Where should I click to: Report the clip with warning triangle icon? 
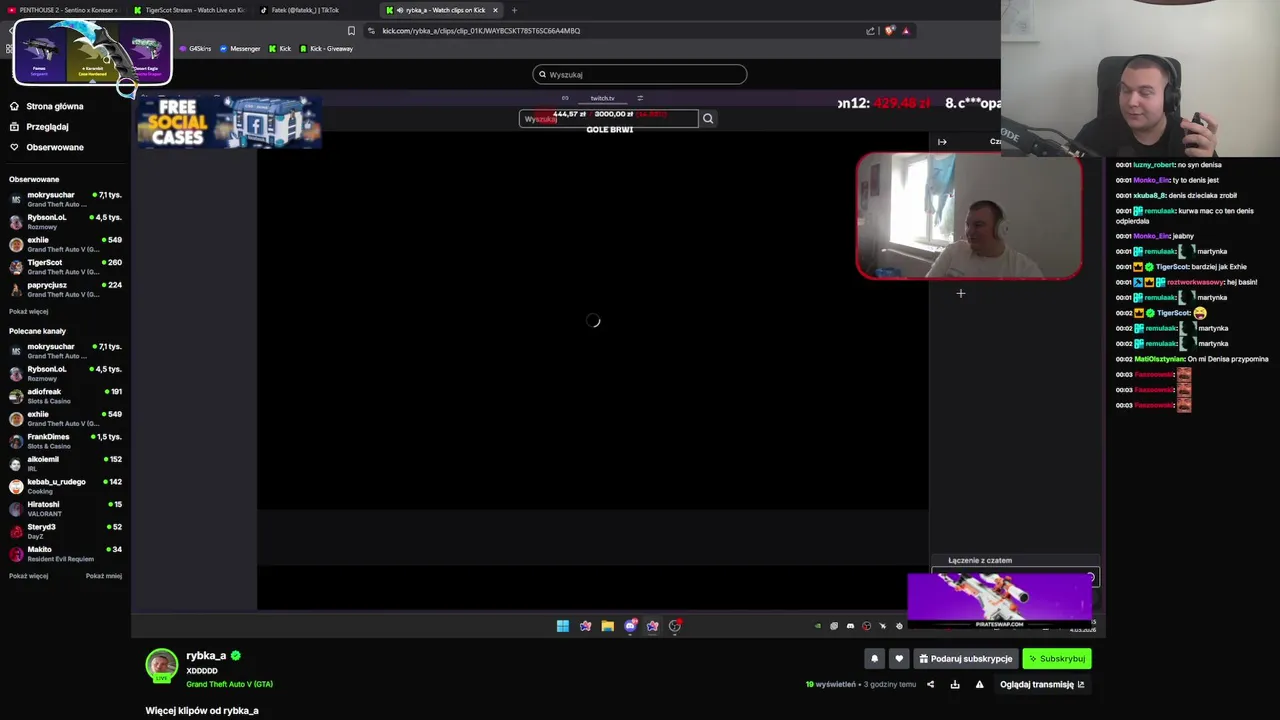coord(979,685)
